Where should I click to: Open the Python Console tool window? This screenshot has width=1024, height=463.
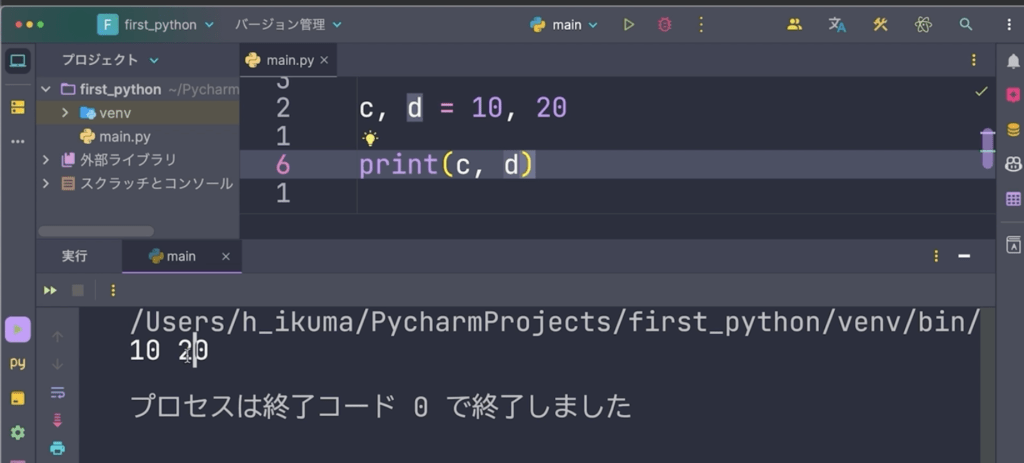[17, 363]
